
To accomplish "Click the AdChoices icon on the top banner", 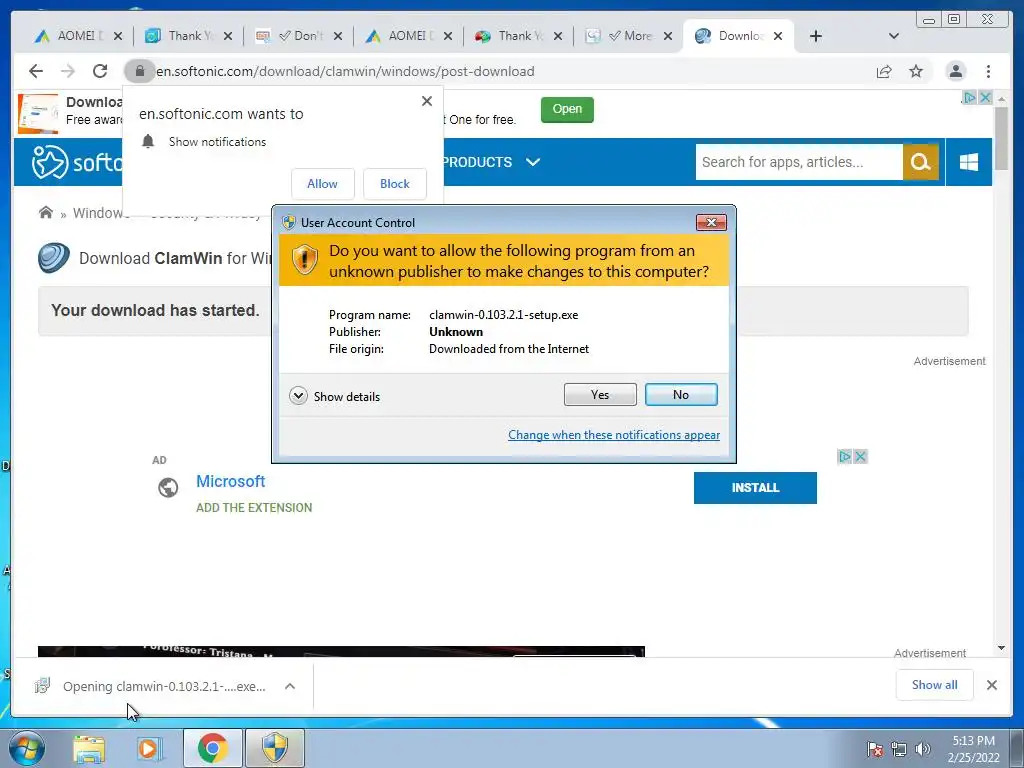I will [970, 97].
